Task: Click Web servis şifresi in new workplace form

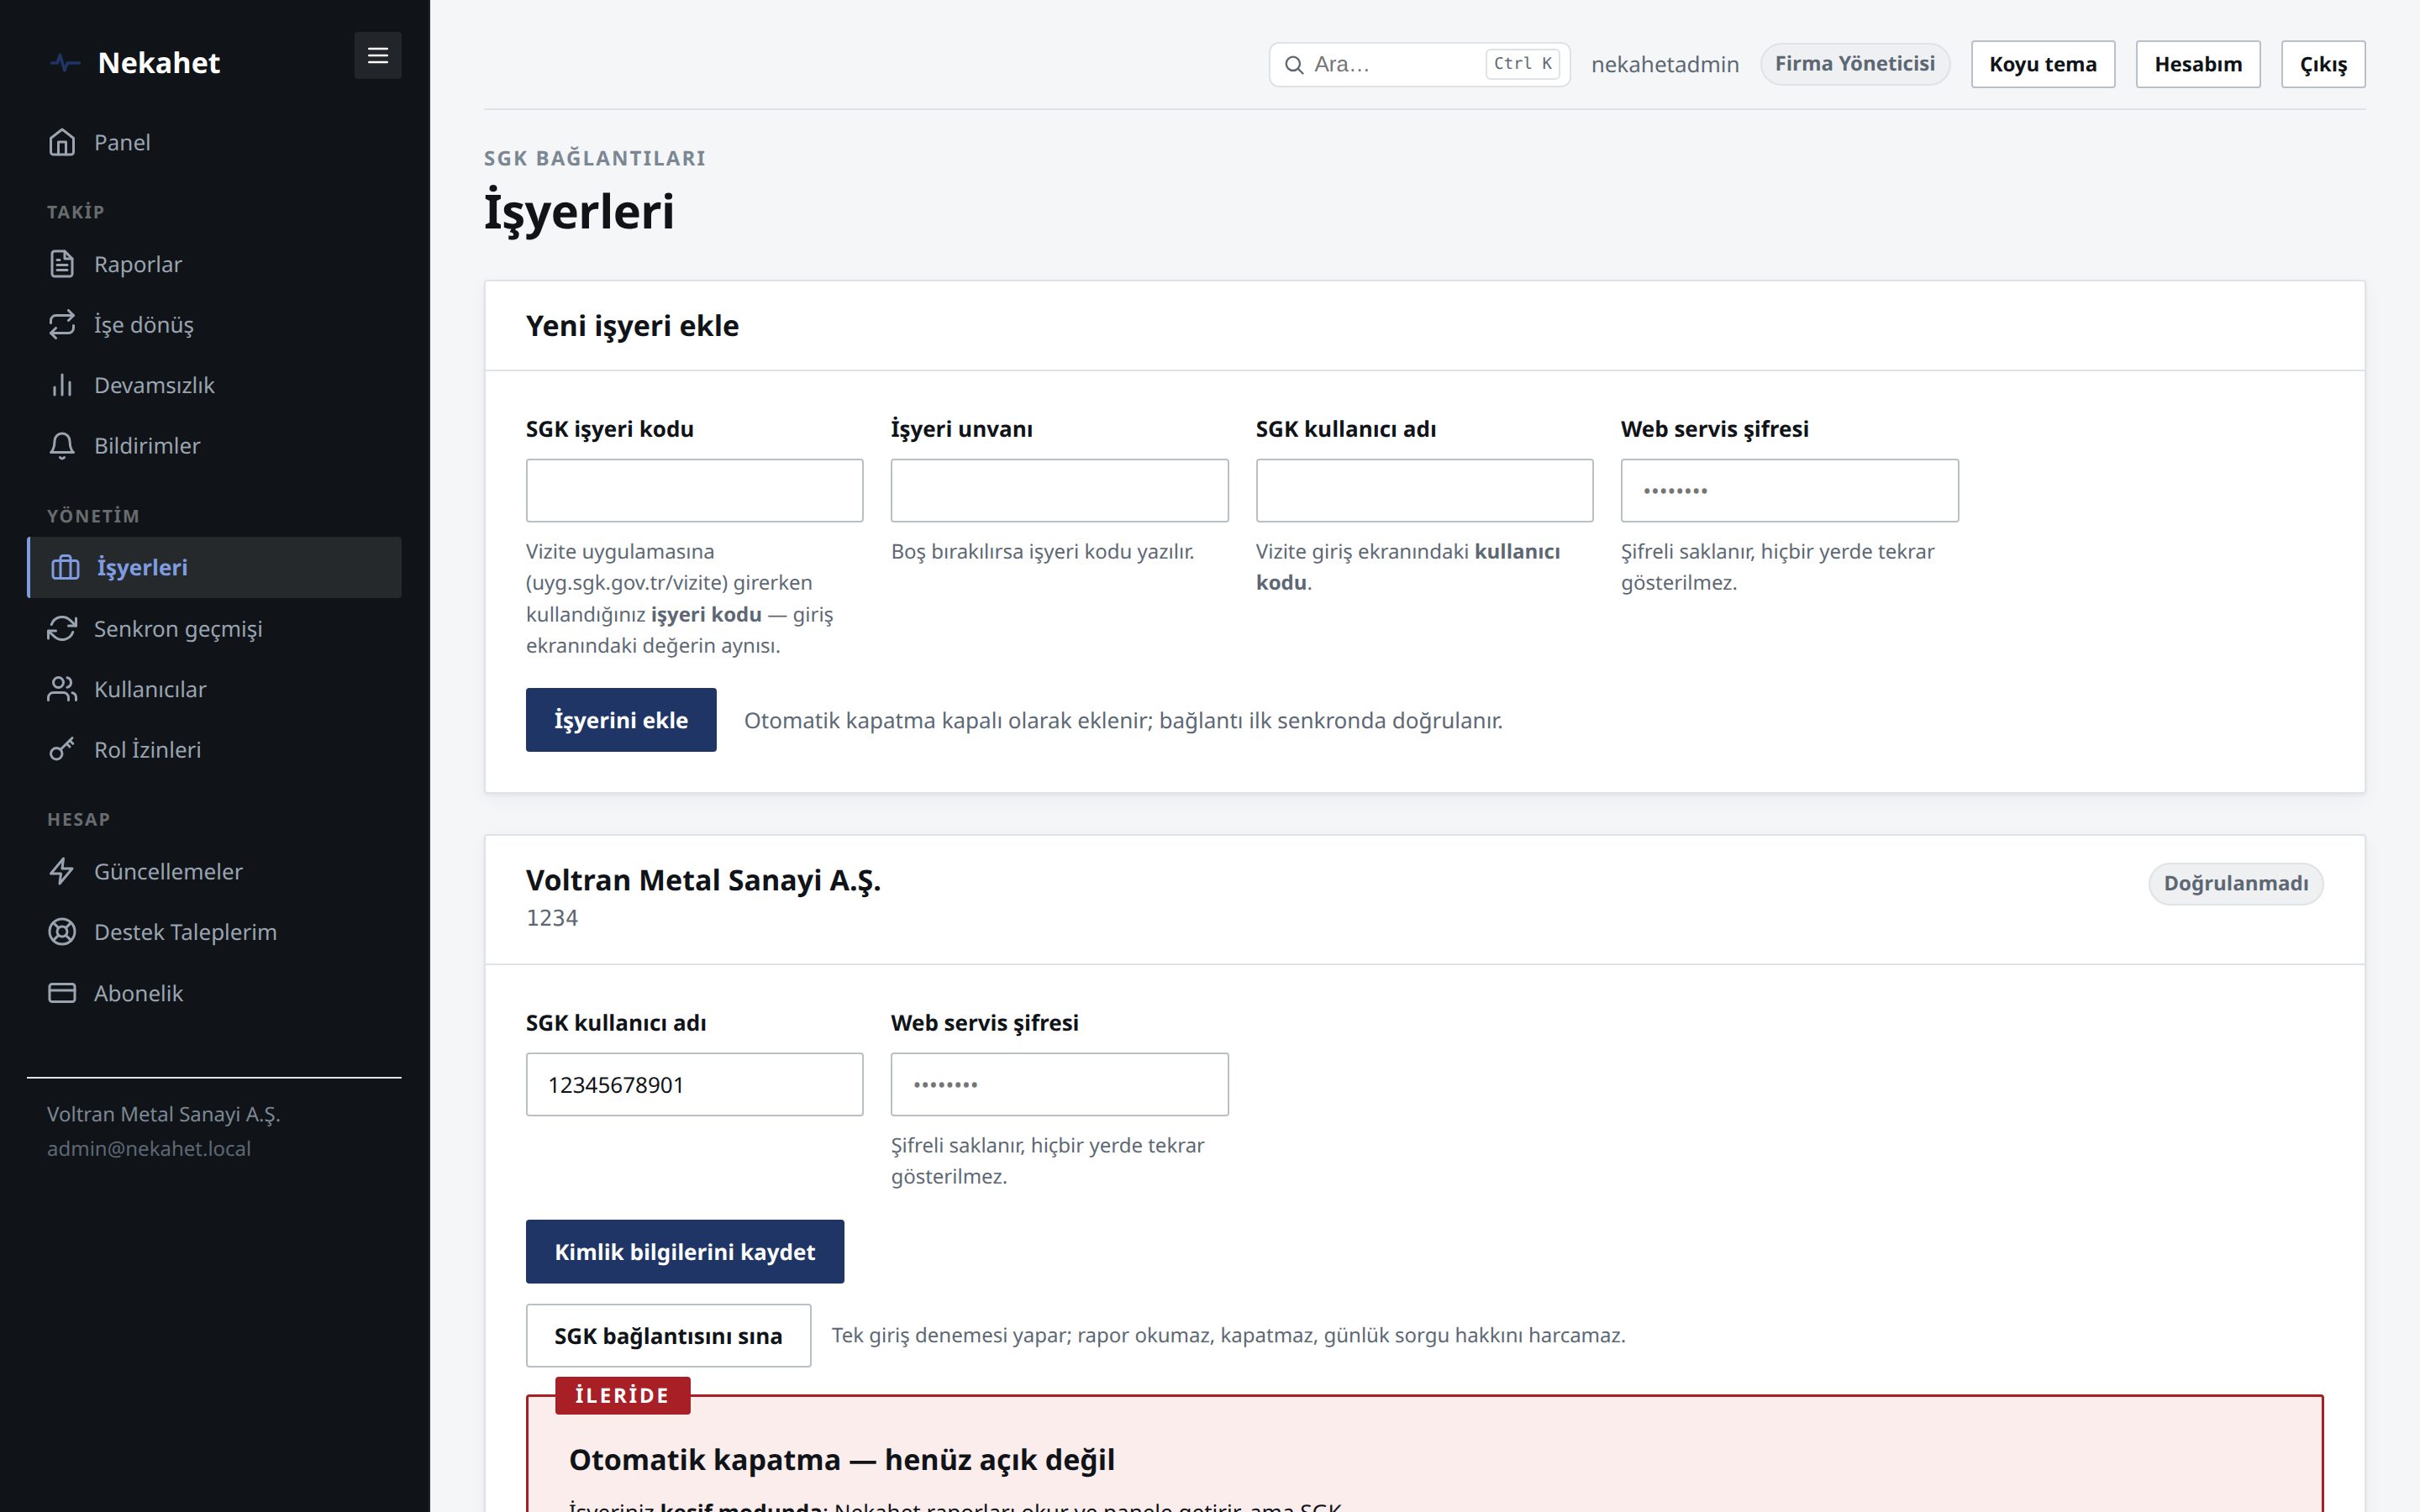Action: (1789, 490)
